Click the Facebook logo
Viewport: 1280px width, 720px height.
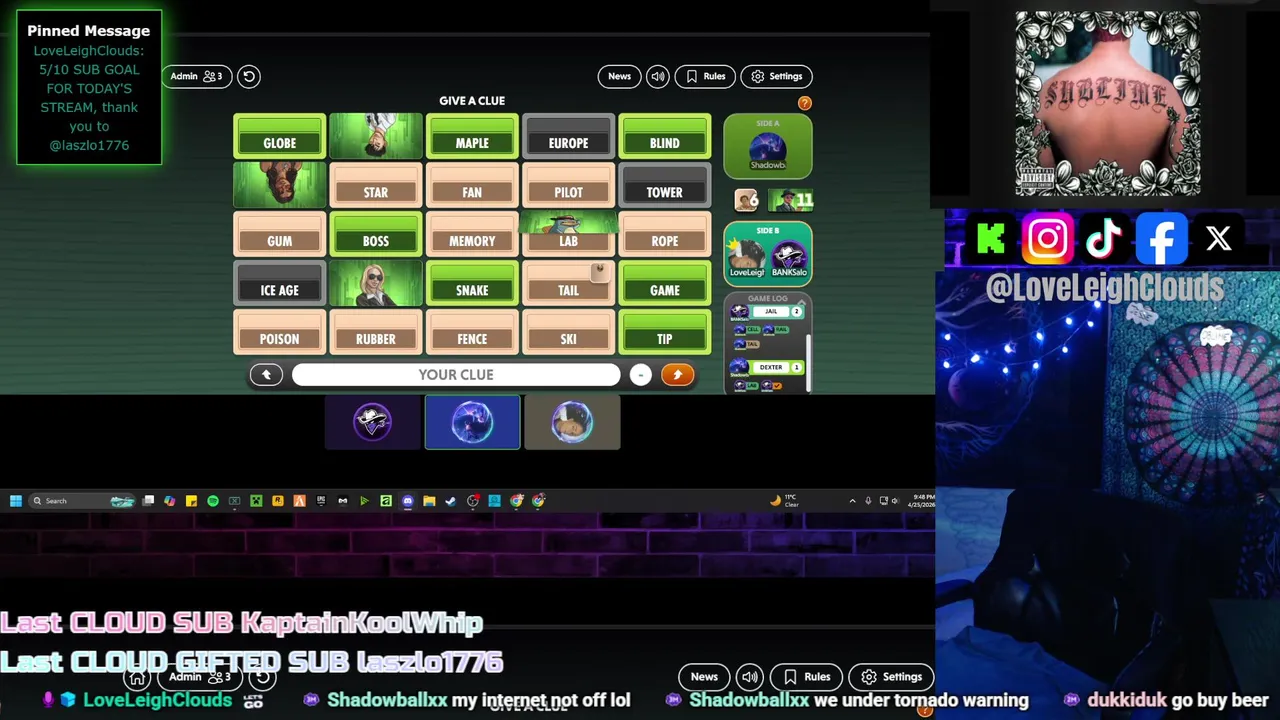pos(1161,239)
